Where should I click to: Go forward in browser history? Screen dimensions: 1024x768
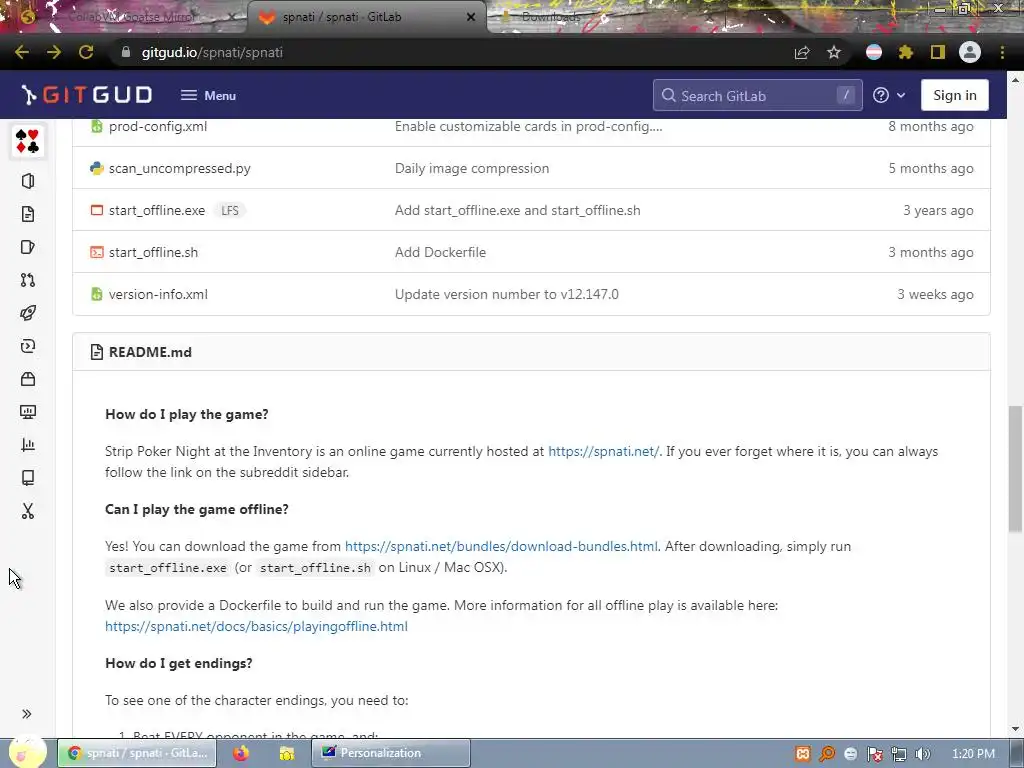54,52
